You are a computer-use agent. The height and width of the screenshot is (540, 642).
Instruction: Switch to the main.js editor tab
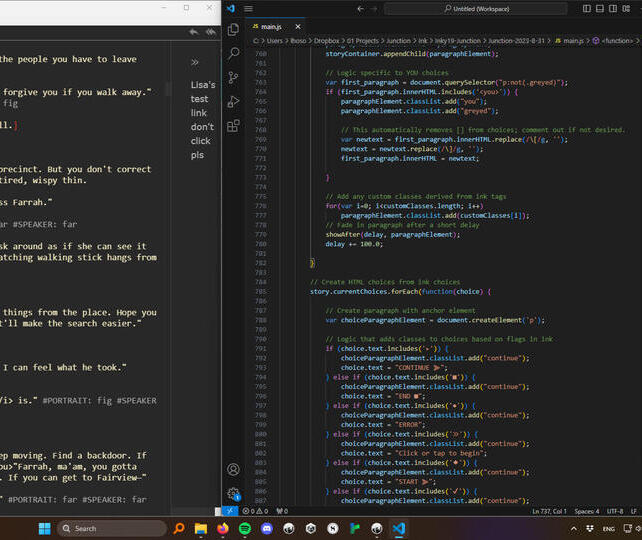pos(272,25)
